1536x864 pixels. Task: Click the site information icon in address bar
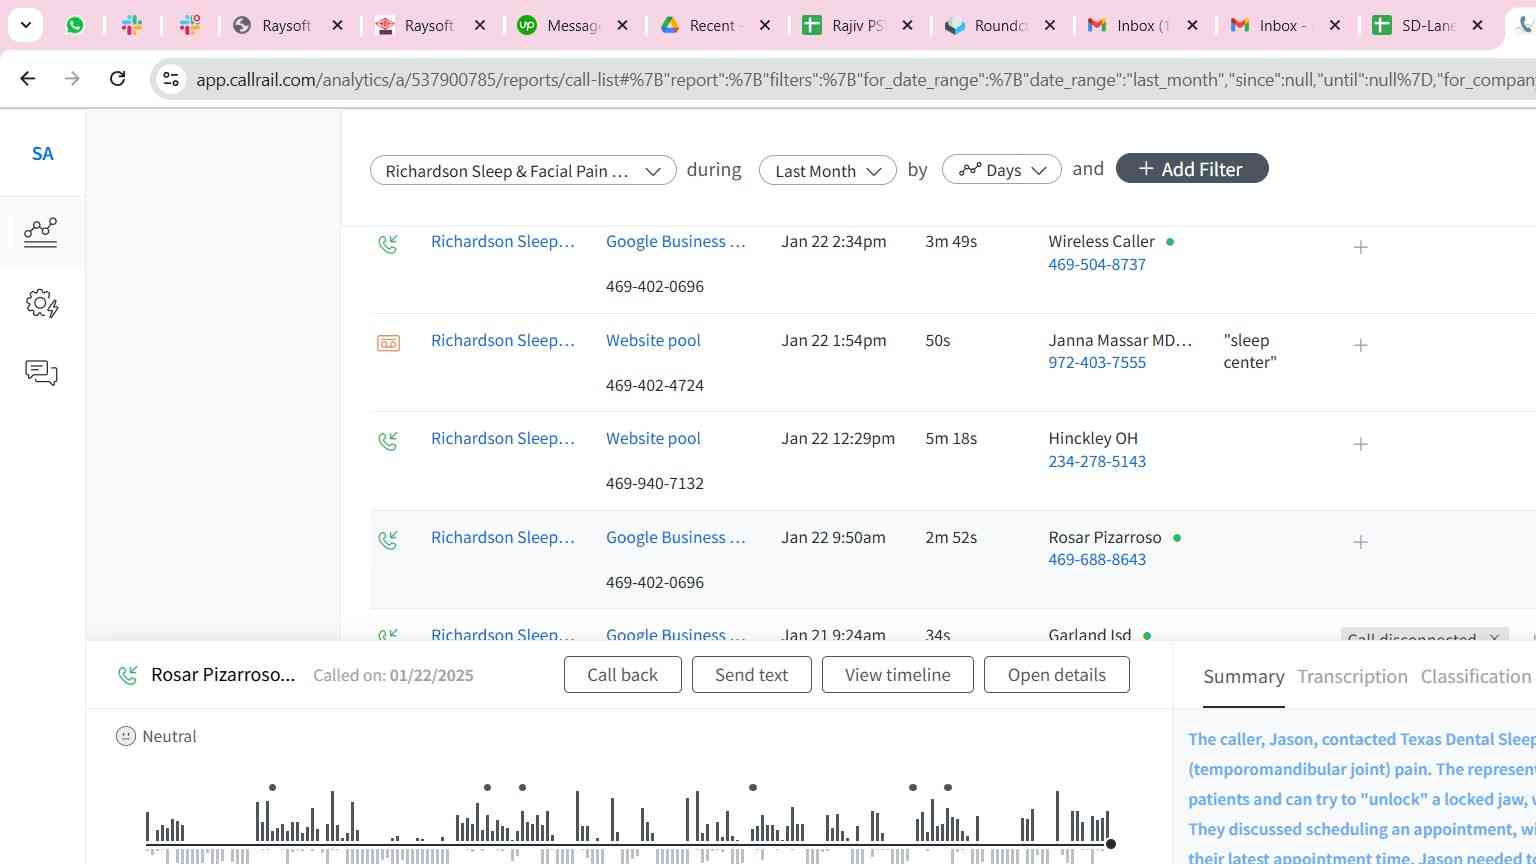[171, 79]
